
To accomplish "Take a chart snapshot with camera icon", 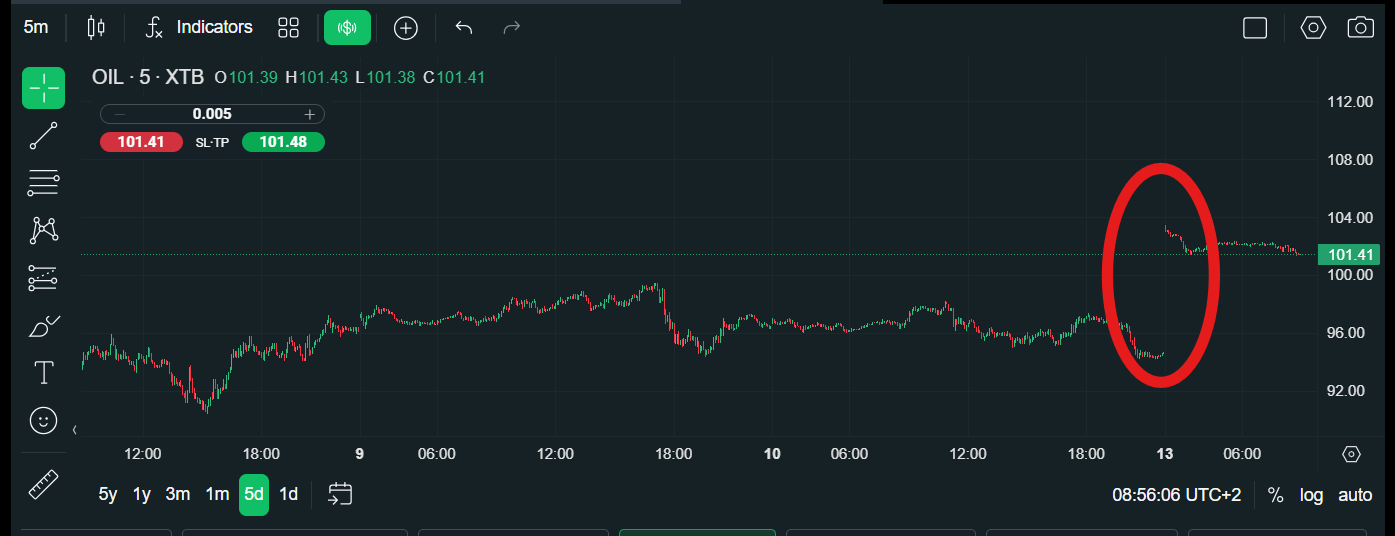I will 1360,27.
